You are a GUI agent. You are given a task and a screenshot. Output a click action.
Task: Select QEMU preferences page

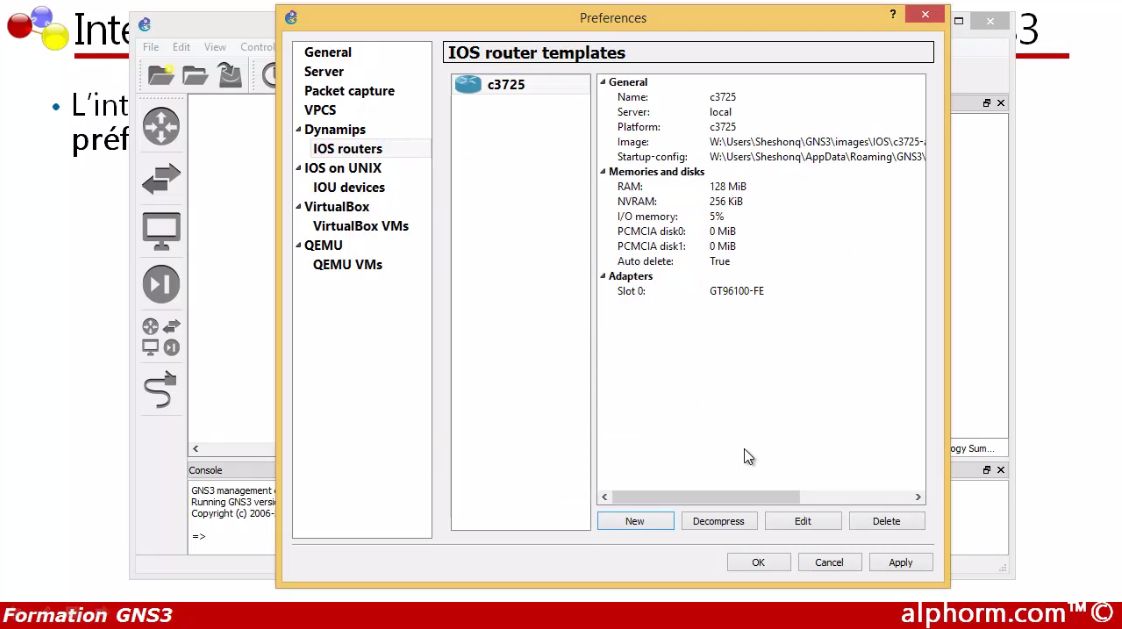(x=323, y=245)
